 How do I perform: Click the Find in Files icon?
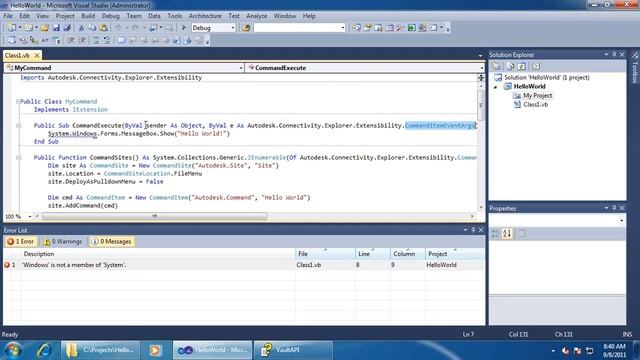click(246, 28)
